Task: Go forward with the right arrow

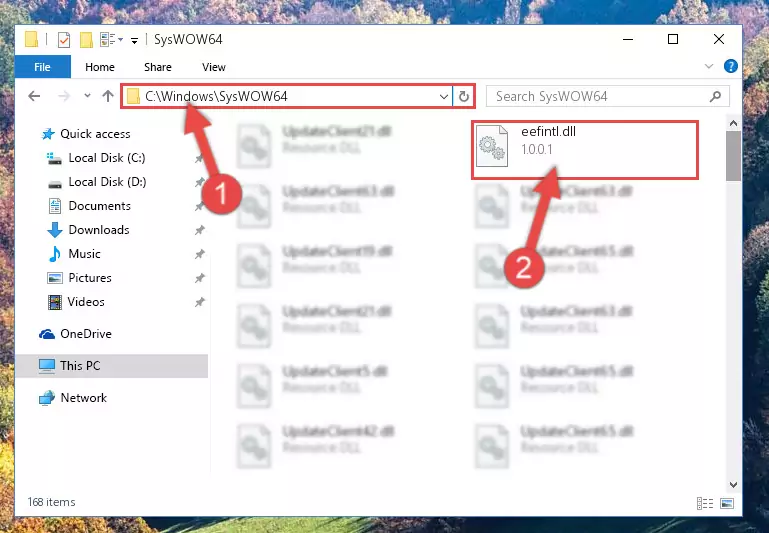Action: pos(64,96)
